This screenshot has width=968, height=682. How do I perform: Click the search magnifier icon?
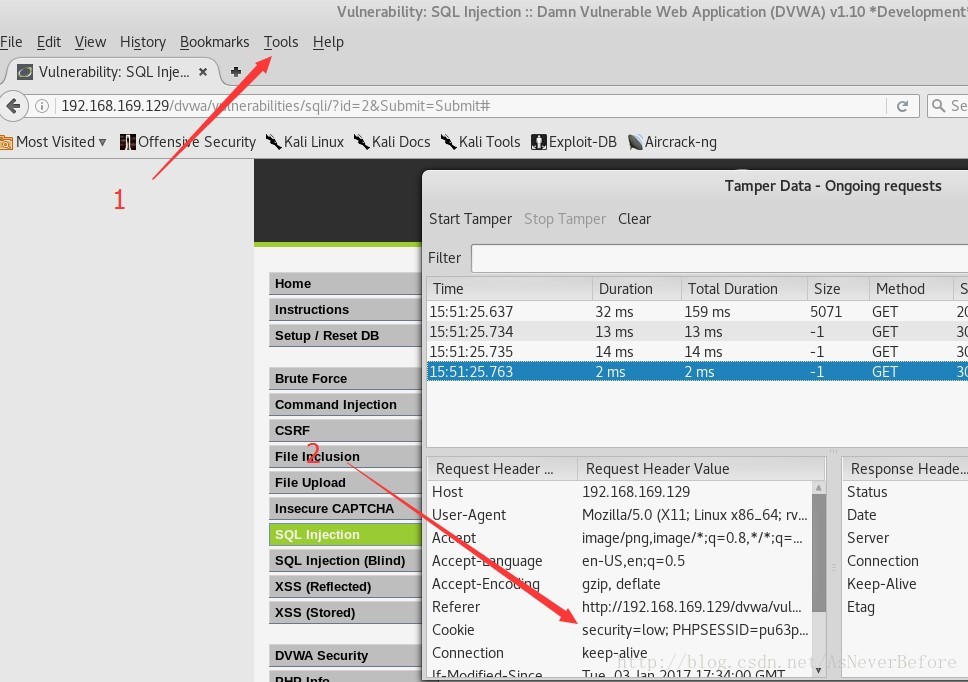[x=938, y=106]
